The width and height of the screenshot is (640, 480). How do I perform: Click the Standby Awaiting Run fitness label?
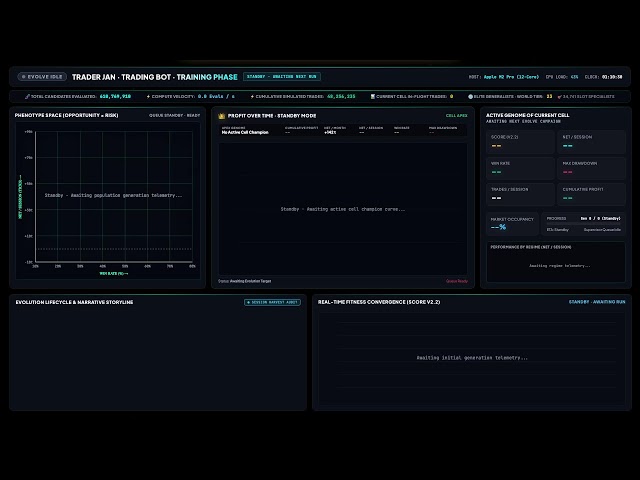597,302
